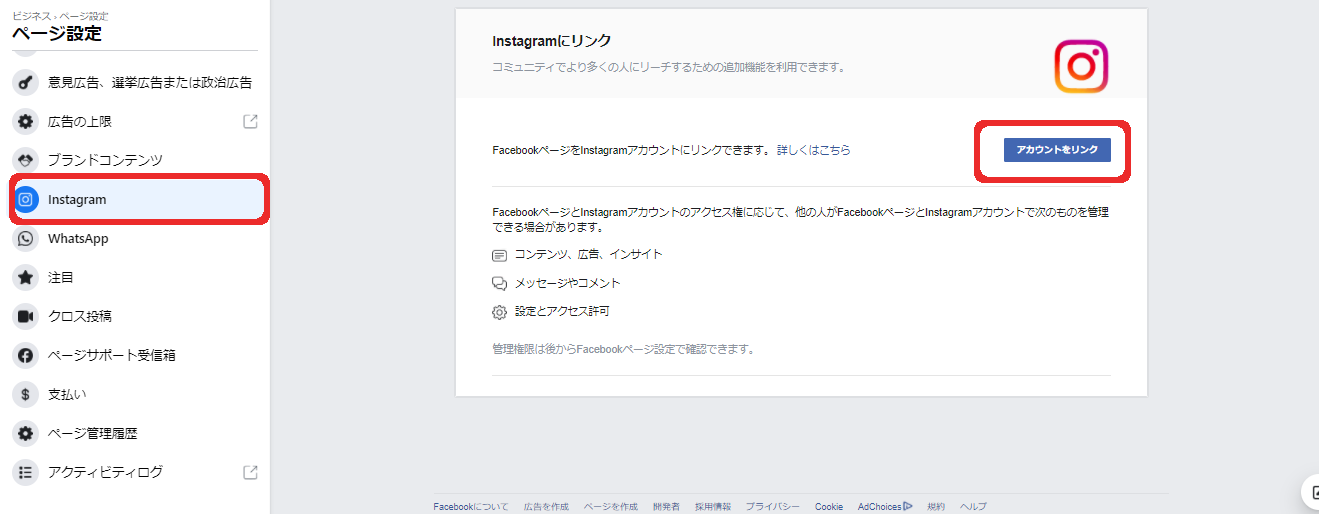Open プライバシー footer link

772,507
